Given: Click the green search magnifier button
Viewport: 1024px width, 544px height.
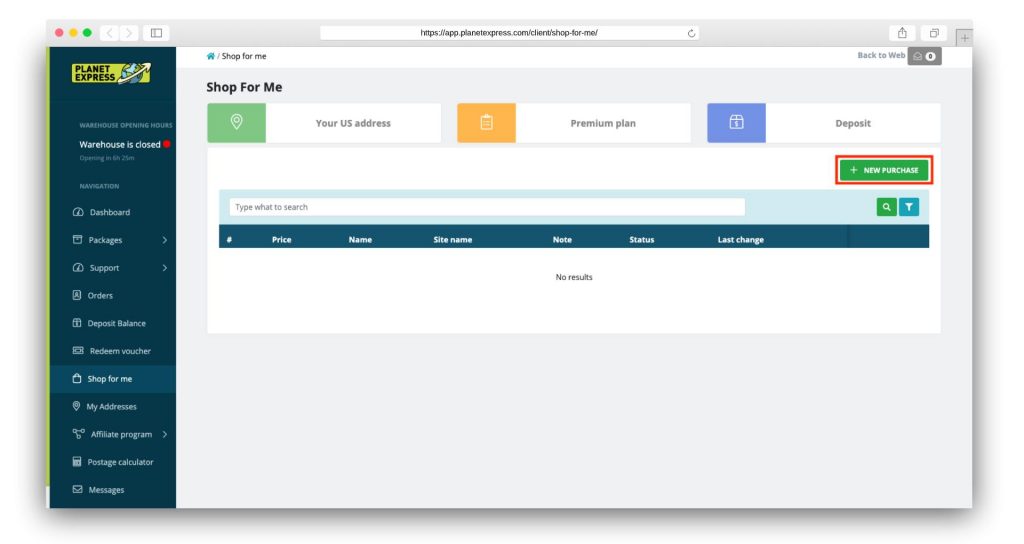Looking at the screenshot, I should pyautogui.click(x=886, y=207).
